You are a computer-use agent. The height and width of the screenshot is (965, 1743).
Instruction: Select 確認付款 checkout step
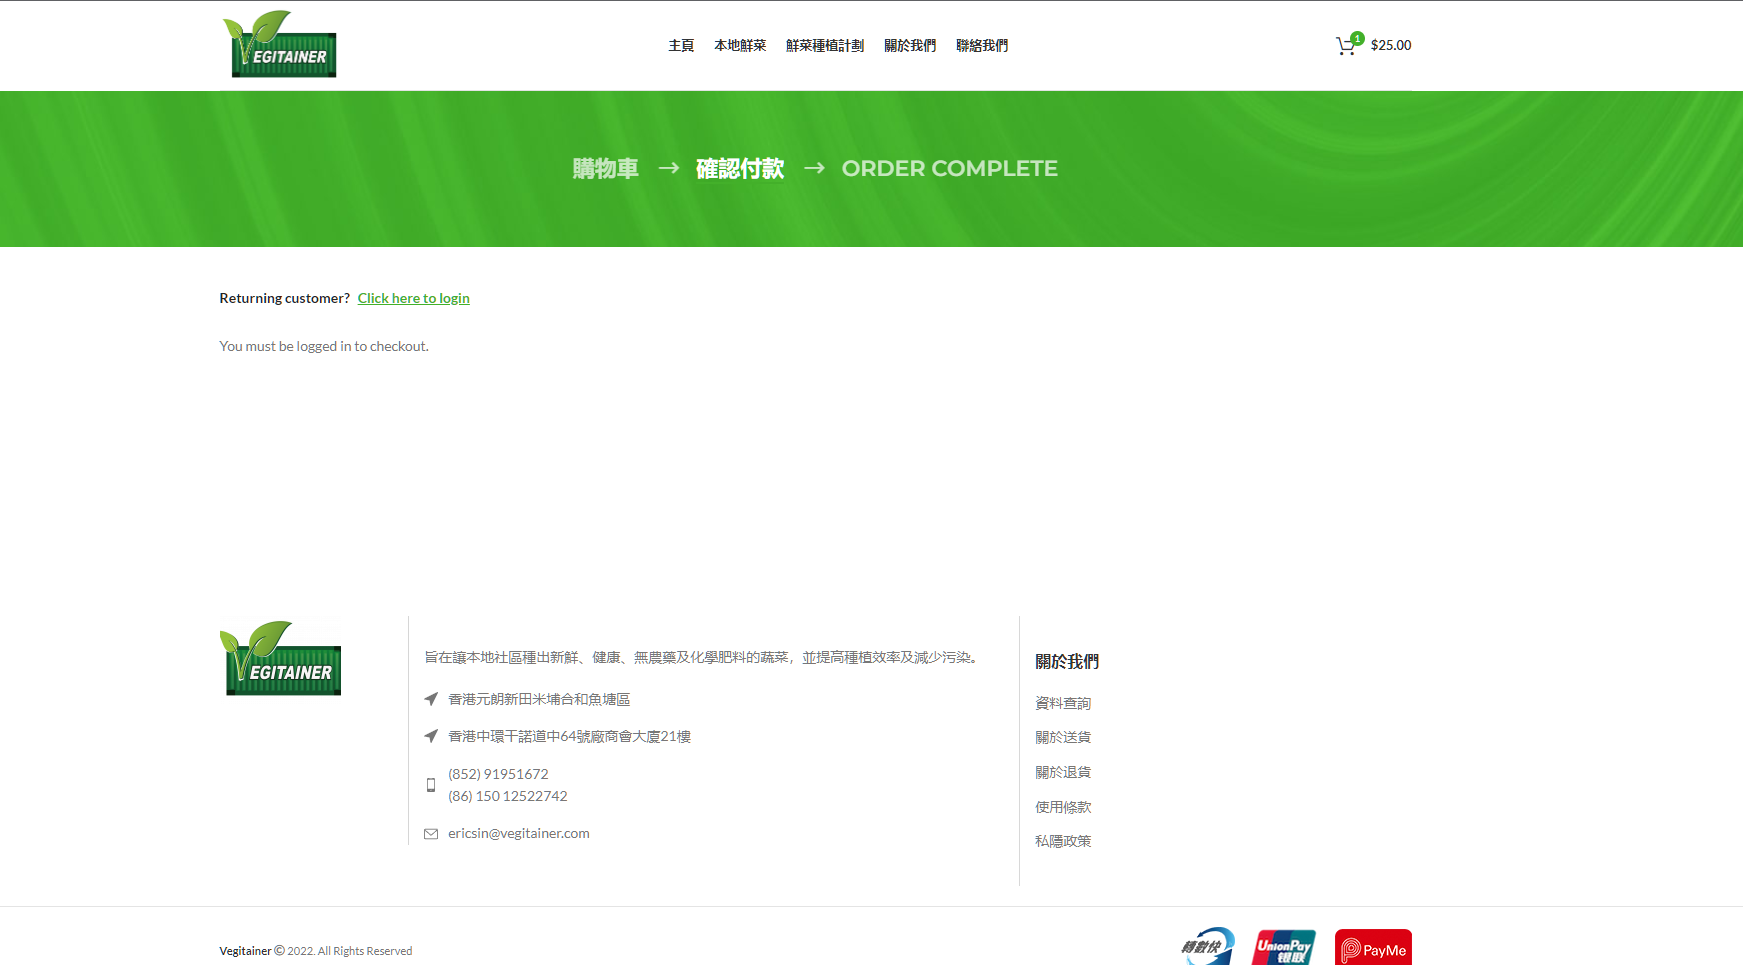pyautogui.click(x=740, y=168)
